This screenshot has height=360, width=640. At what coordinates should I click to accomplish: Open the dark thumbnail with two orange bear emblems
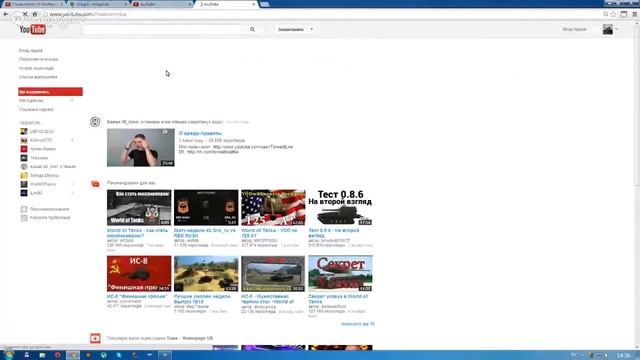coord(206,207)
